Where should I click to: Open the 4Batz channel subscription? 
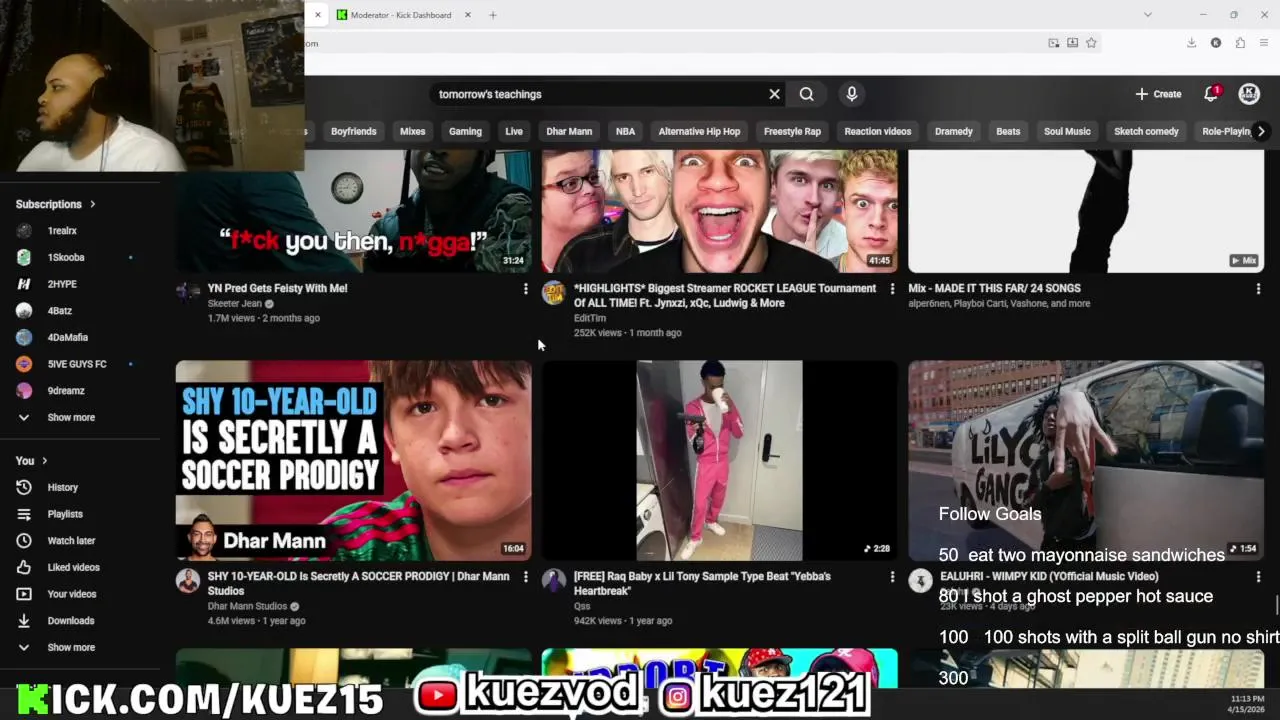(x=80, y=311)
